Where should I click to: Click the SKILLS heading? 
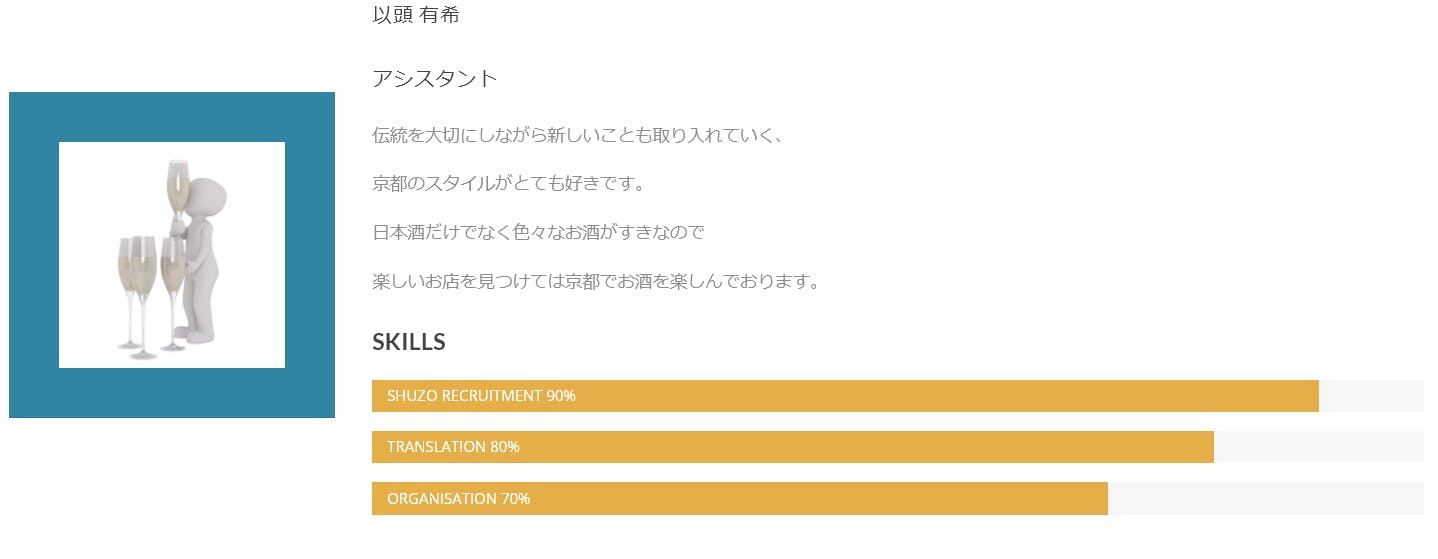point(408,342)
